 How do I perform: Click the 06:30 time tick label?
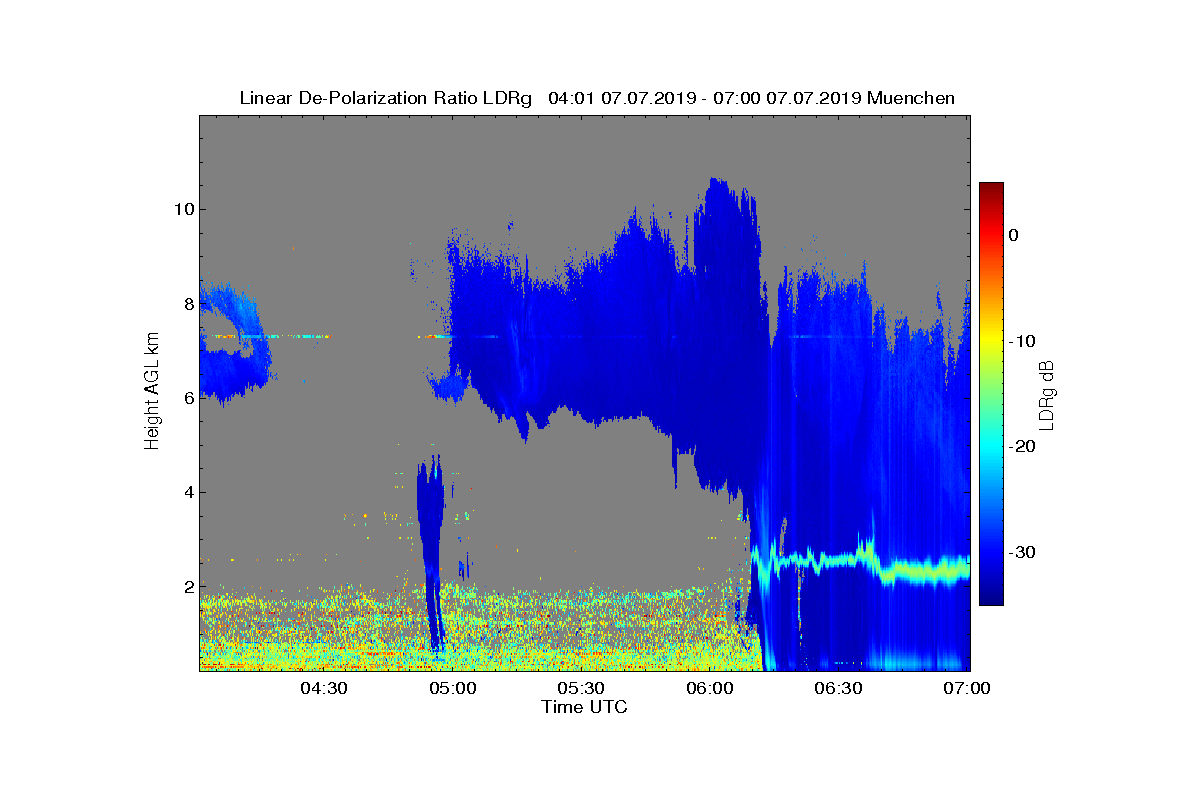point(839,689)
